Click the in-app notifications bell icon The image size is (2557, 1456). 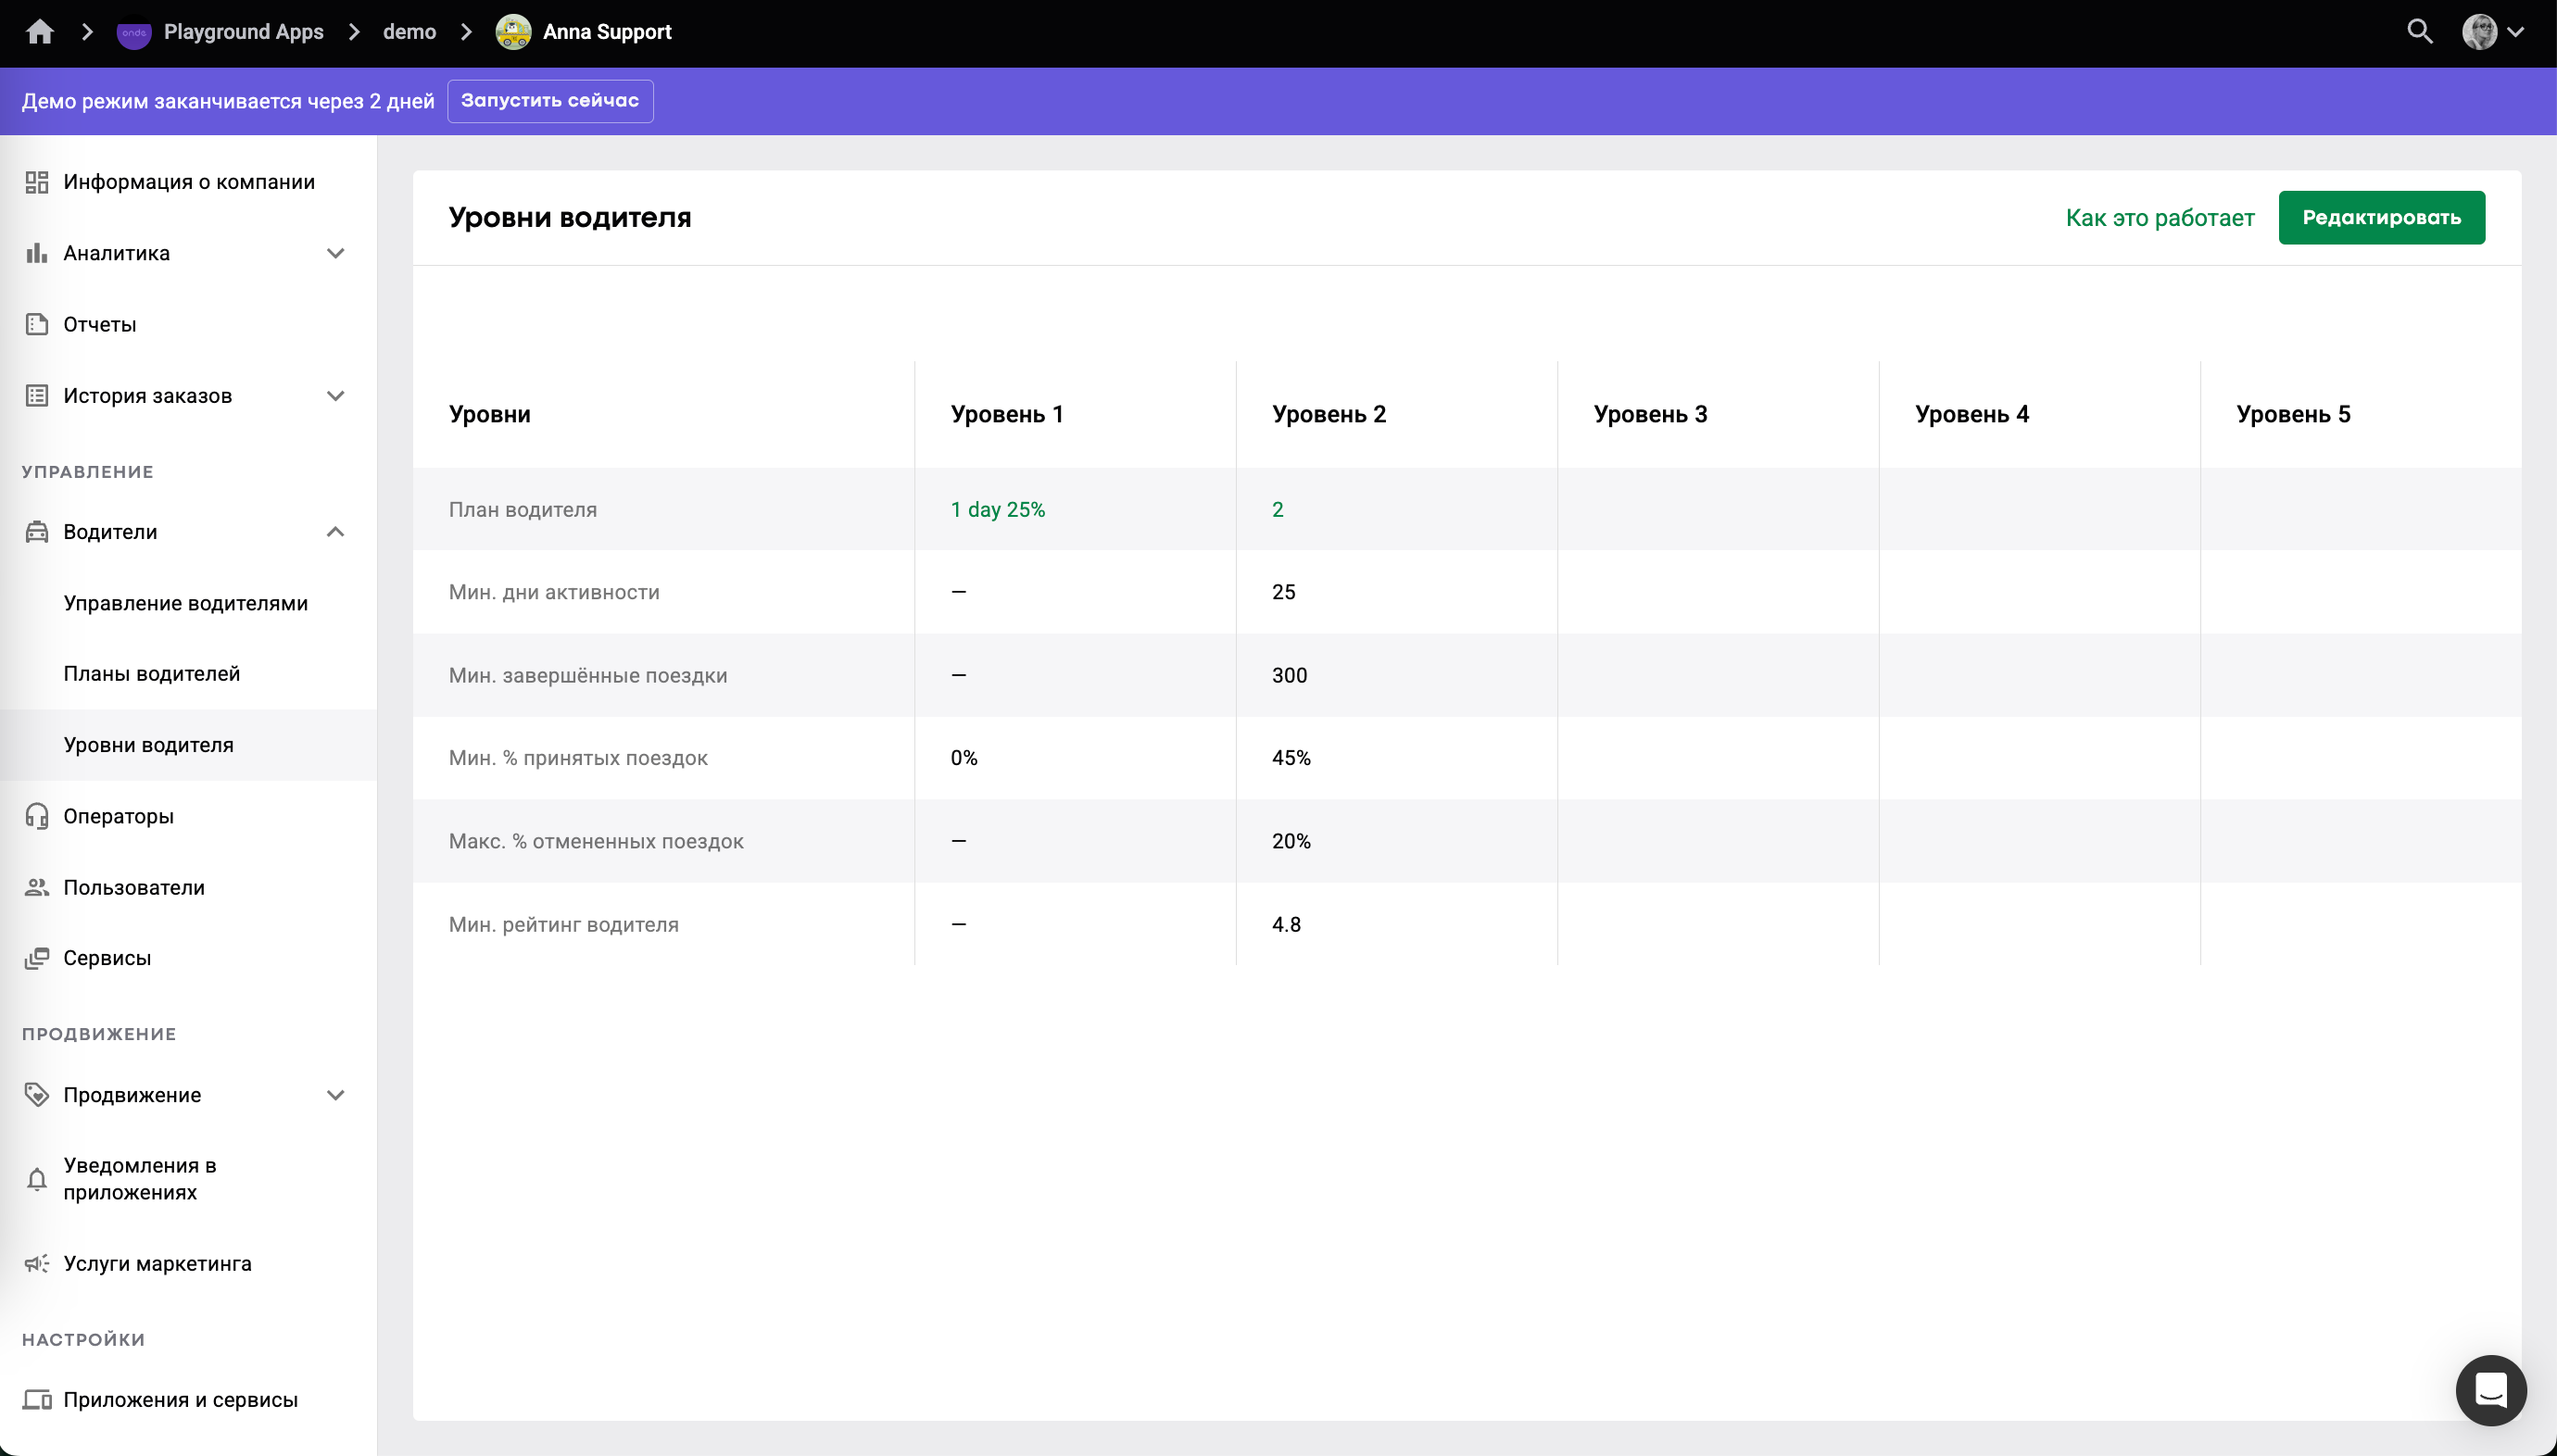[37, 1179]
